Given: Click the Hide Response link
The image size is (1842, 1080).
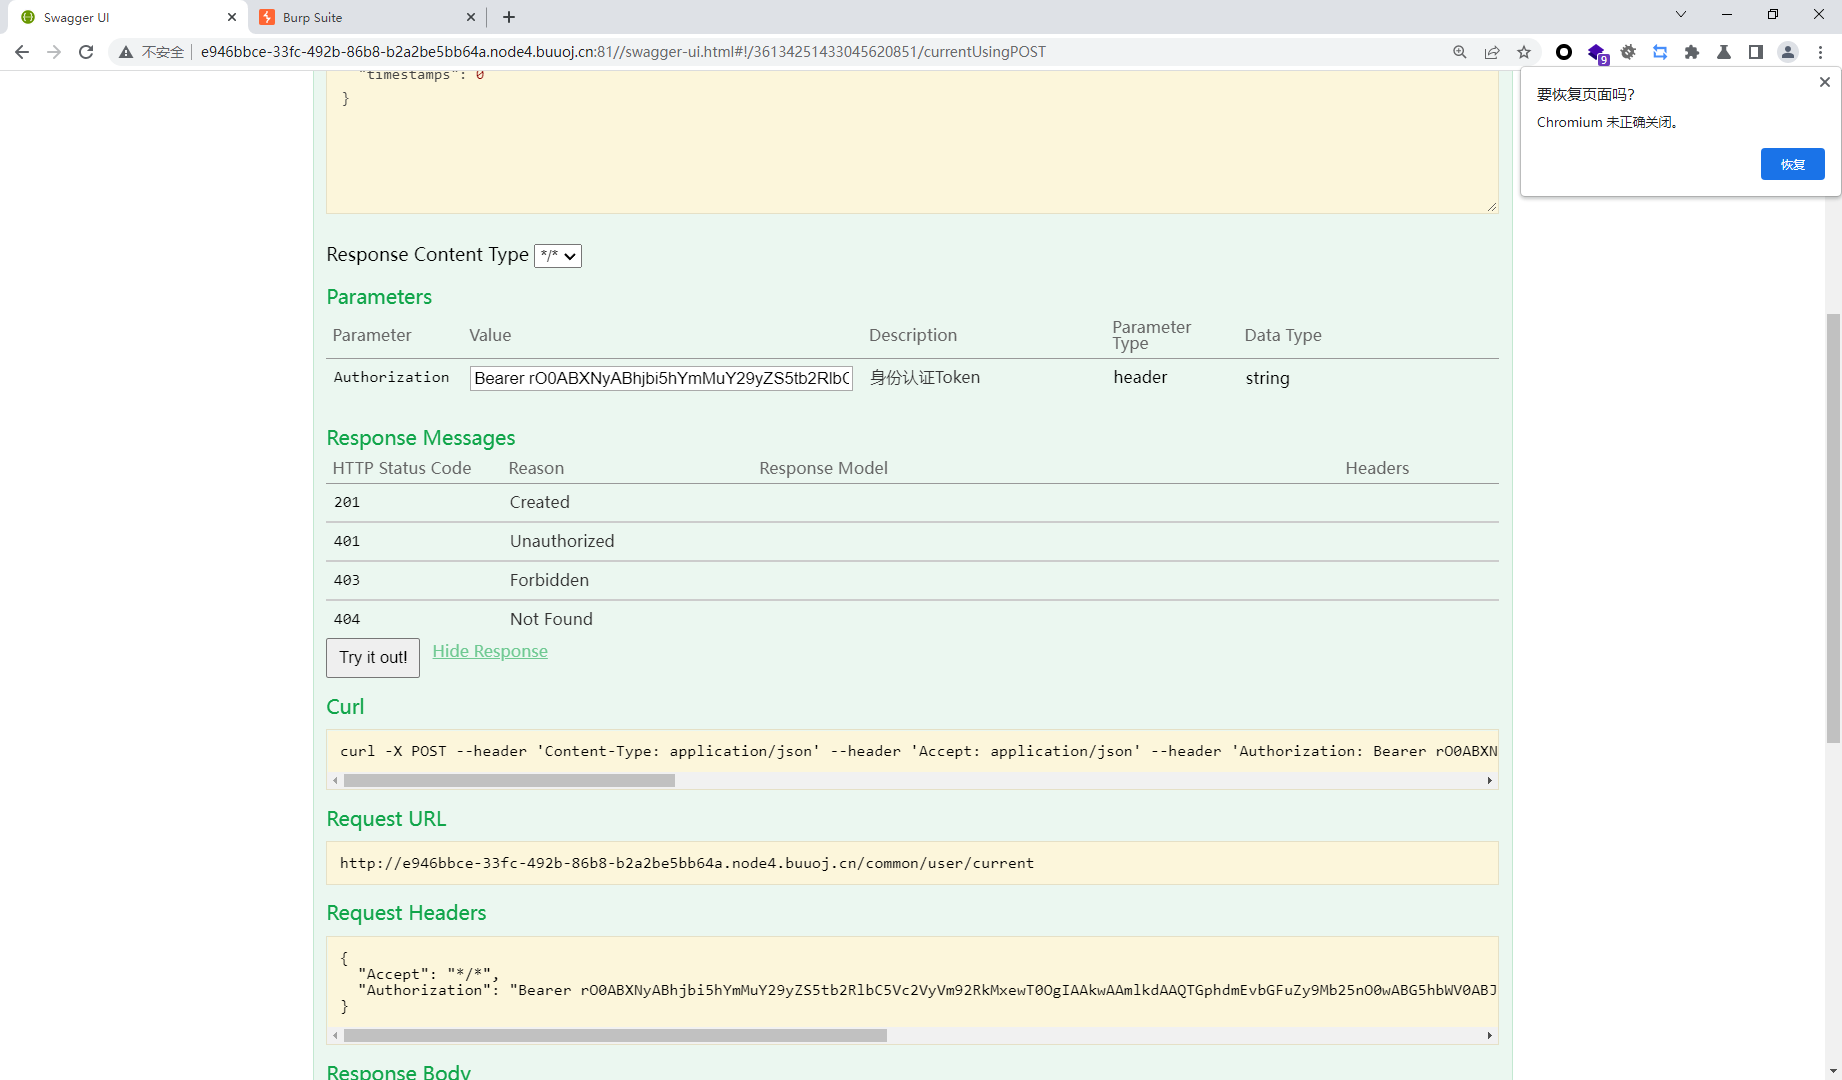Looking at the screenshot, I should tap(490, 651).
